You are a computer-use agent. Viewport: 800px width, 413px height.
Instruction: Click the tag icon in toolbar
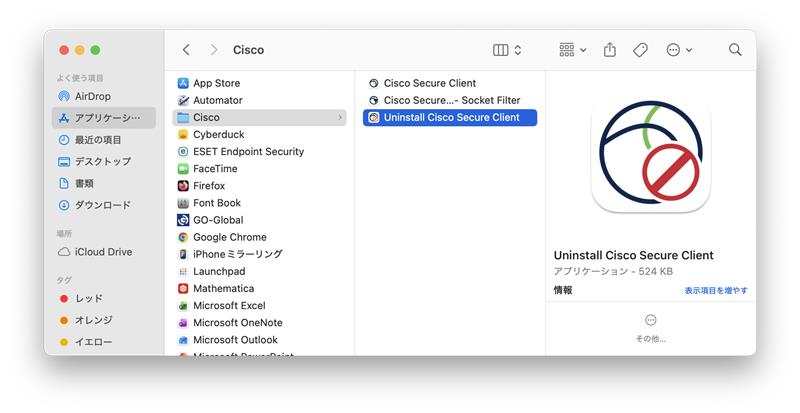tap(640, 50)
